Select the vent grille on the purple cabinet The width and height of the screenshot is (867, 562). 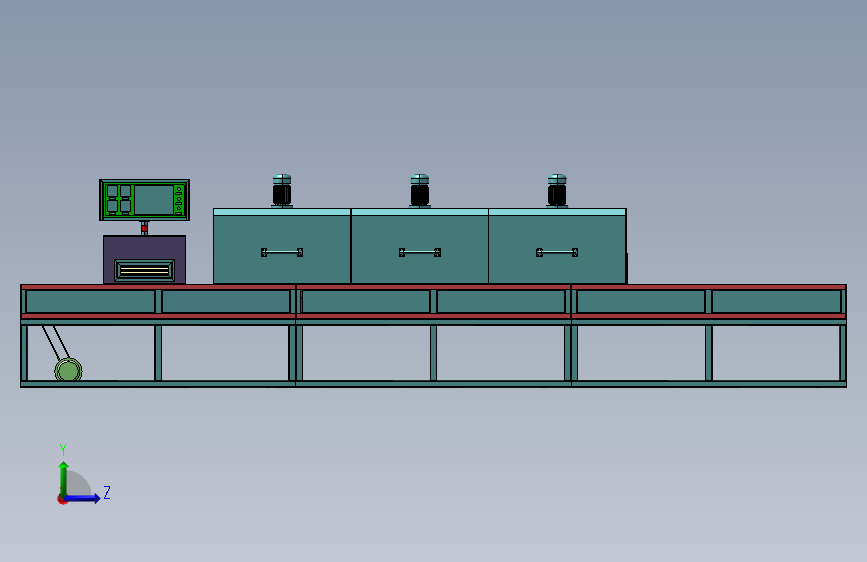[x=144, y=270]
